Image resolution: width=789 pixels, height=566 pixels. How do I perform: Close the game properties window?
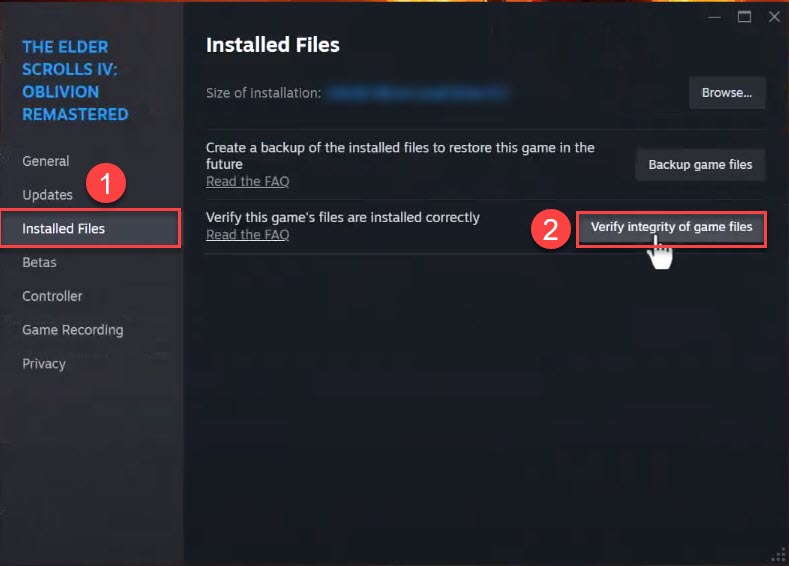point(773,17)
